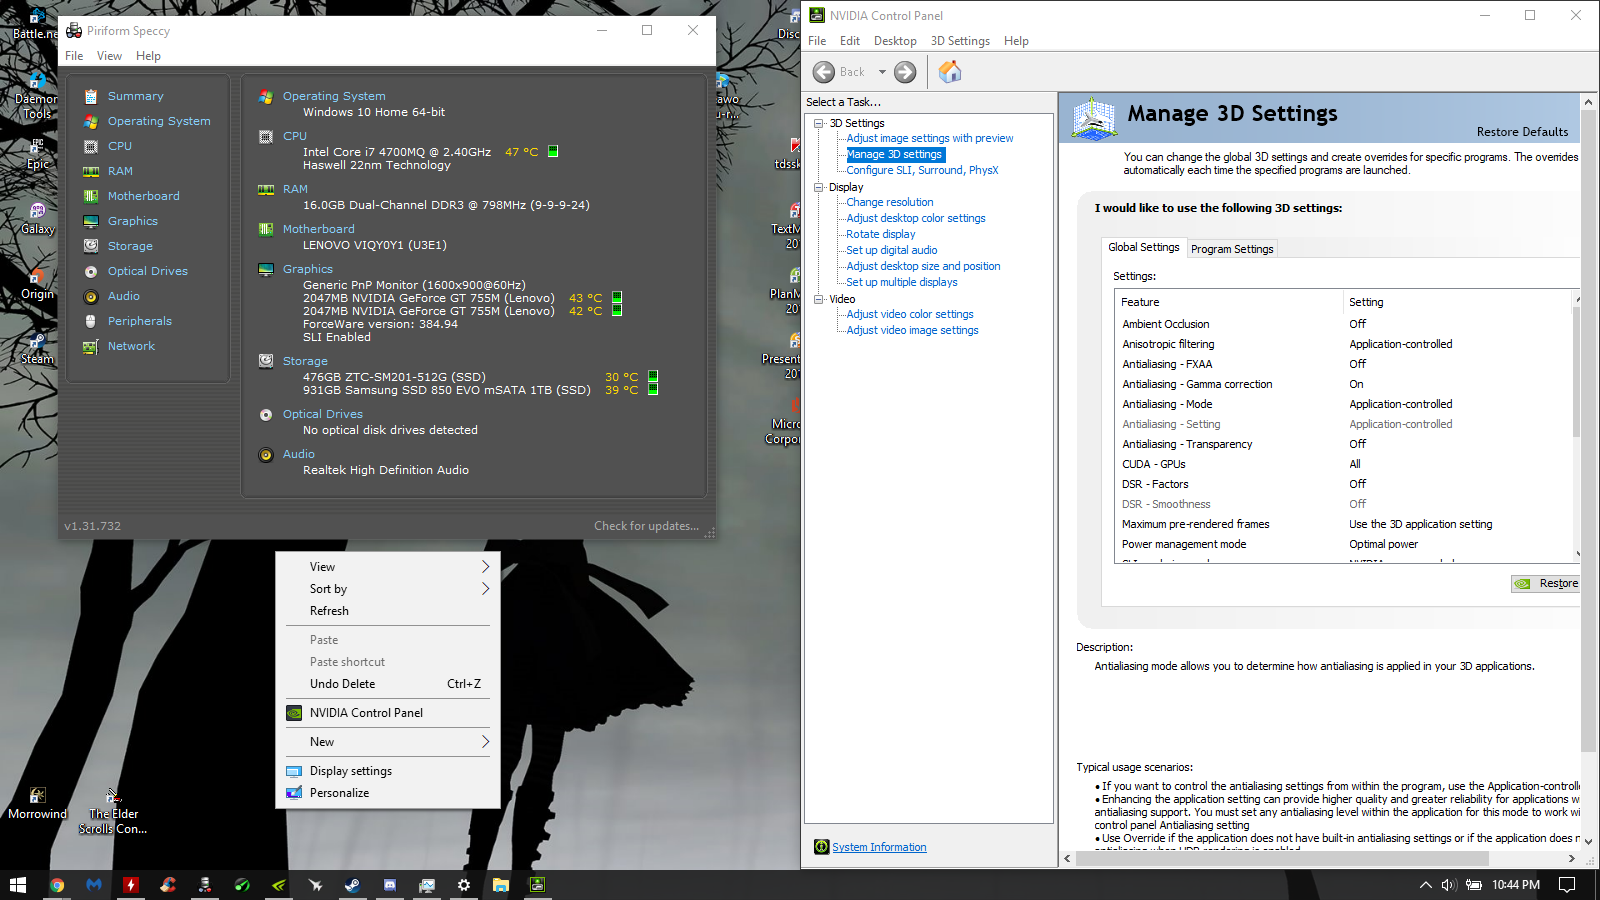Select Optical Drives icon in Speccy sidebar
The width and height of the screenshot is (1600, 900).
pos(91,271)
